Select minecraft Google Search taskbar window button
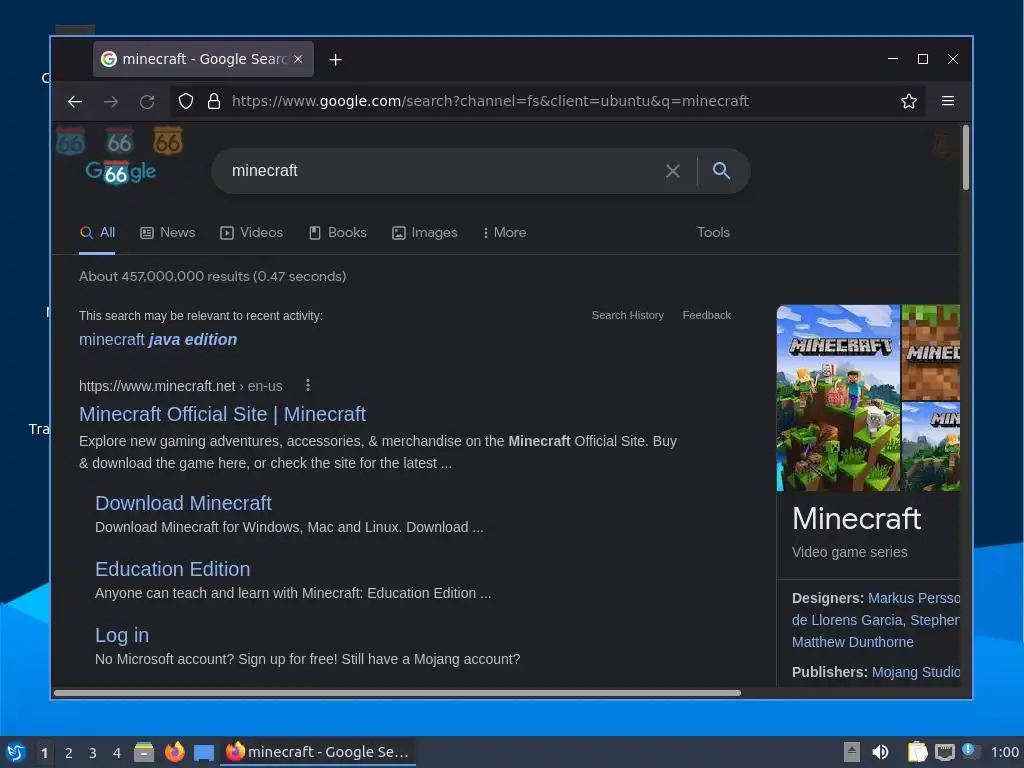Image resolution: width=1024 pixels, height=768 pixels. tap(317, 752)
